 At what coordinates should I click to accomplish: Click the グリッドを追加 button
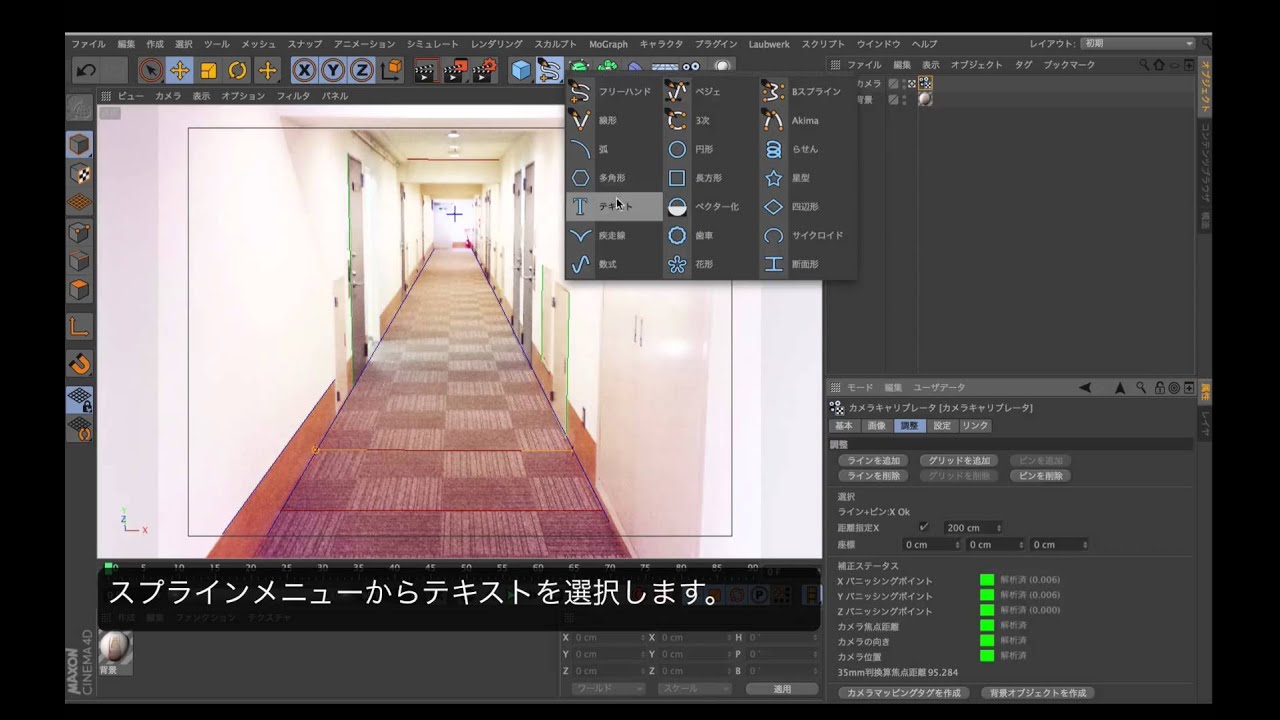[960, 461]
